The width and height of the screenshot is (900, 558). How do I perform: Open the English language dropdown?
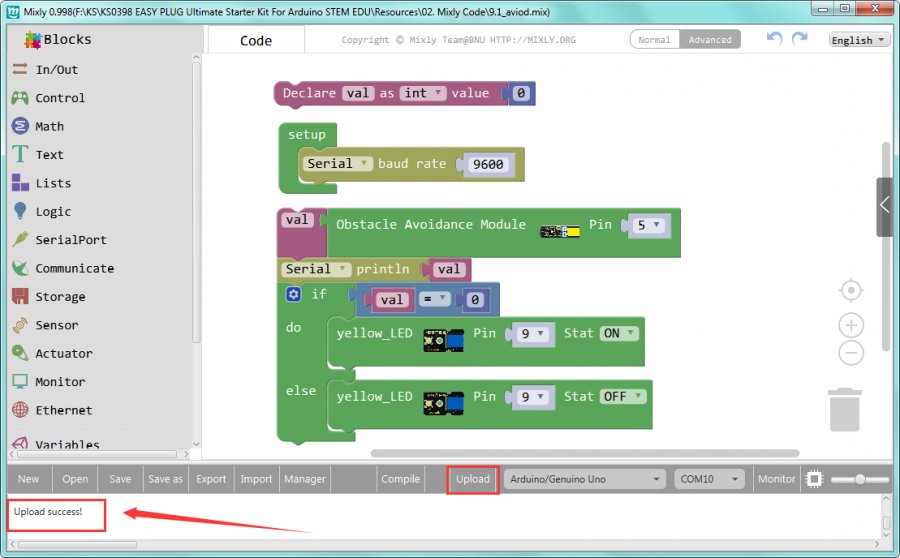[x=858, y=40]
